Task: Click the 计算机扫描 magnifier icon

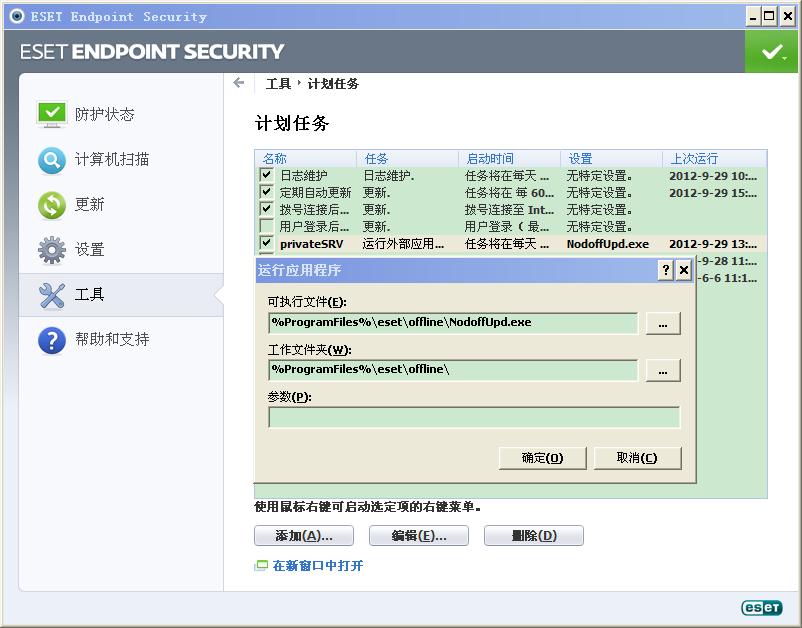Action: [x=52, y=160]
